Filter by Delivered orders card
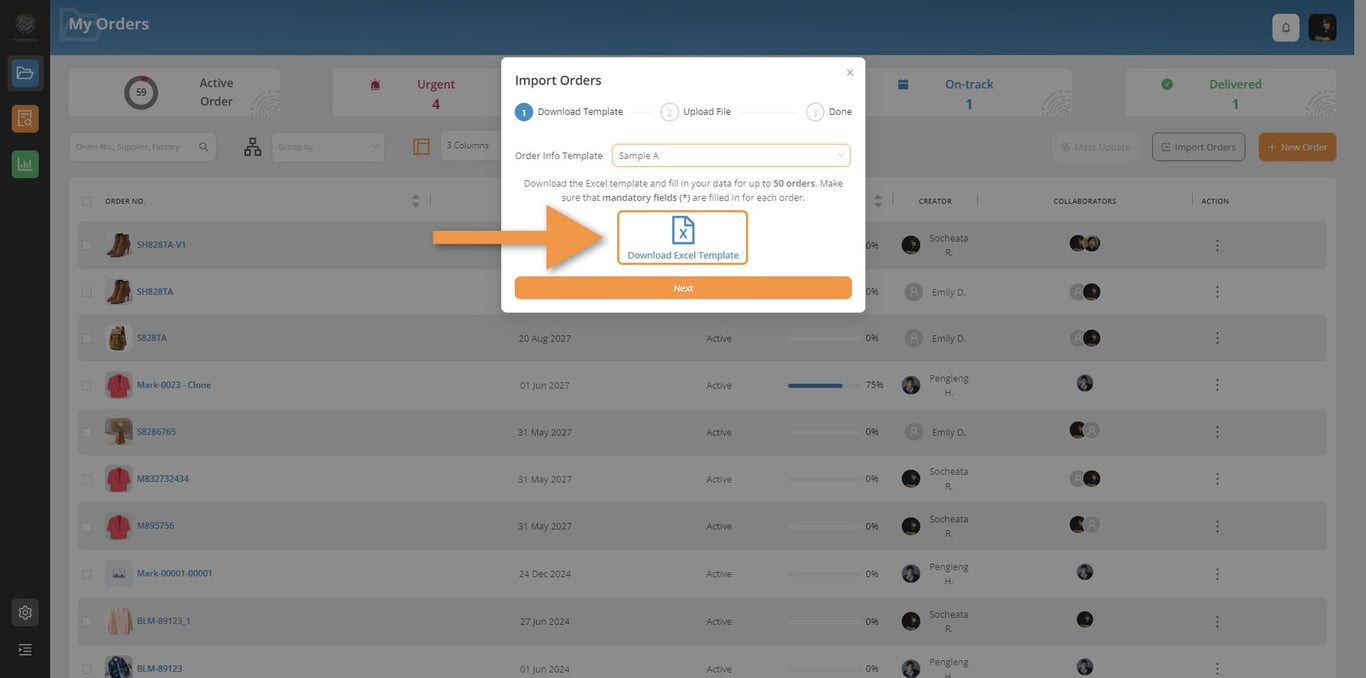 1230,93
